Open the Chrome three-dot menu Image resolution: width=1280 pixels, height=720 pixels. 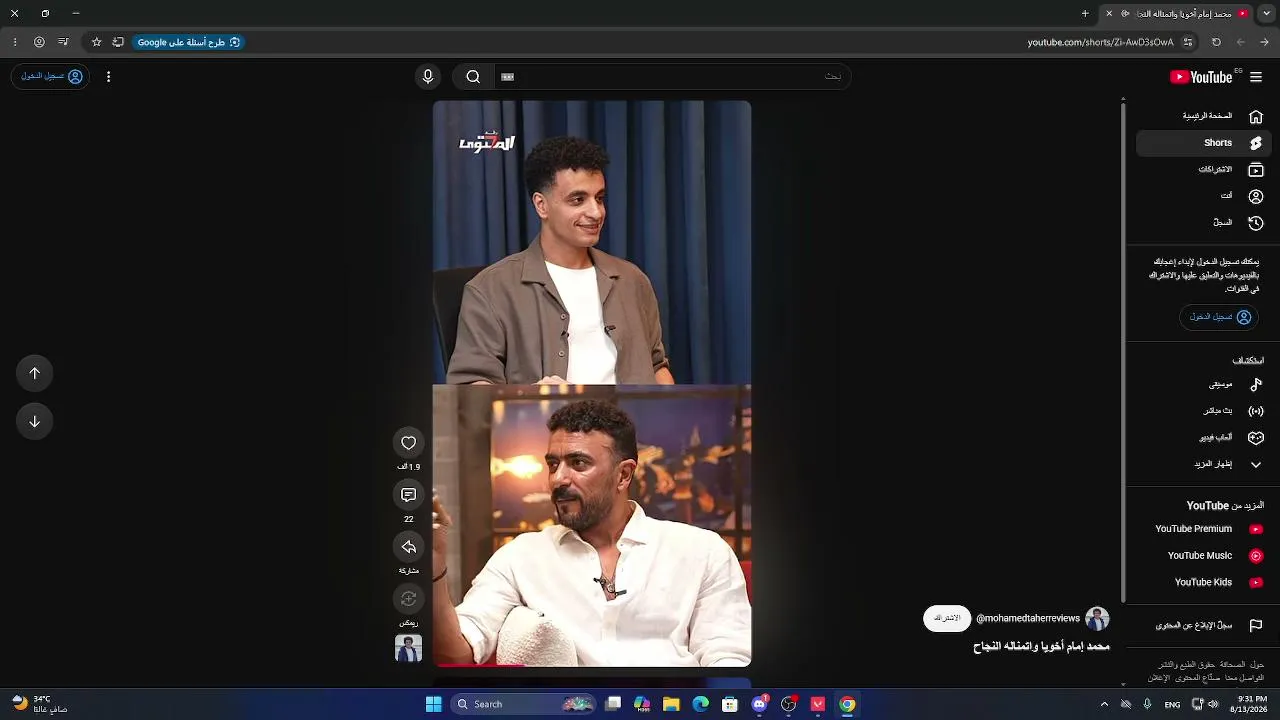14,42
